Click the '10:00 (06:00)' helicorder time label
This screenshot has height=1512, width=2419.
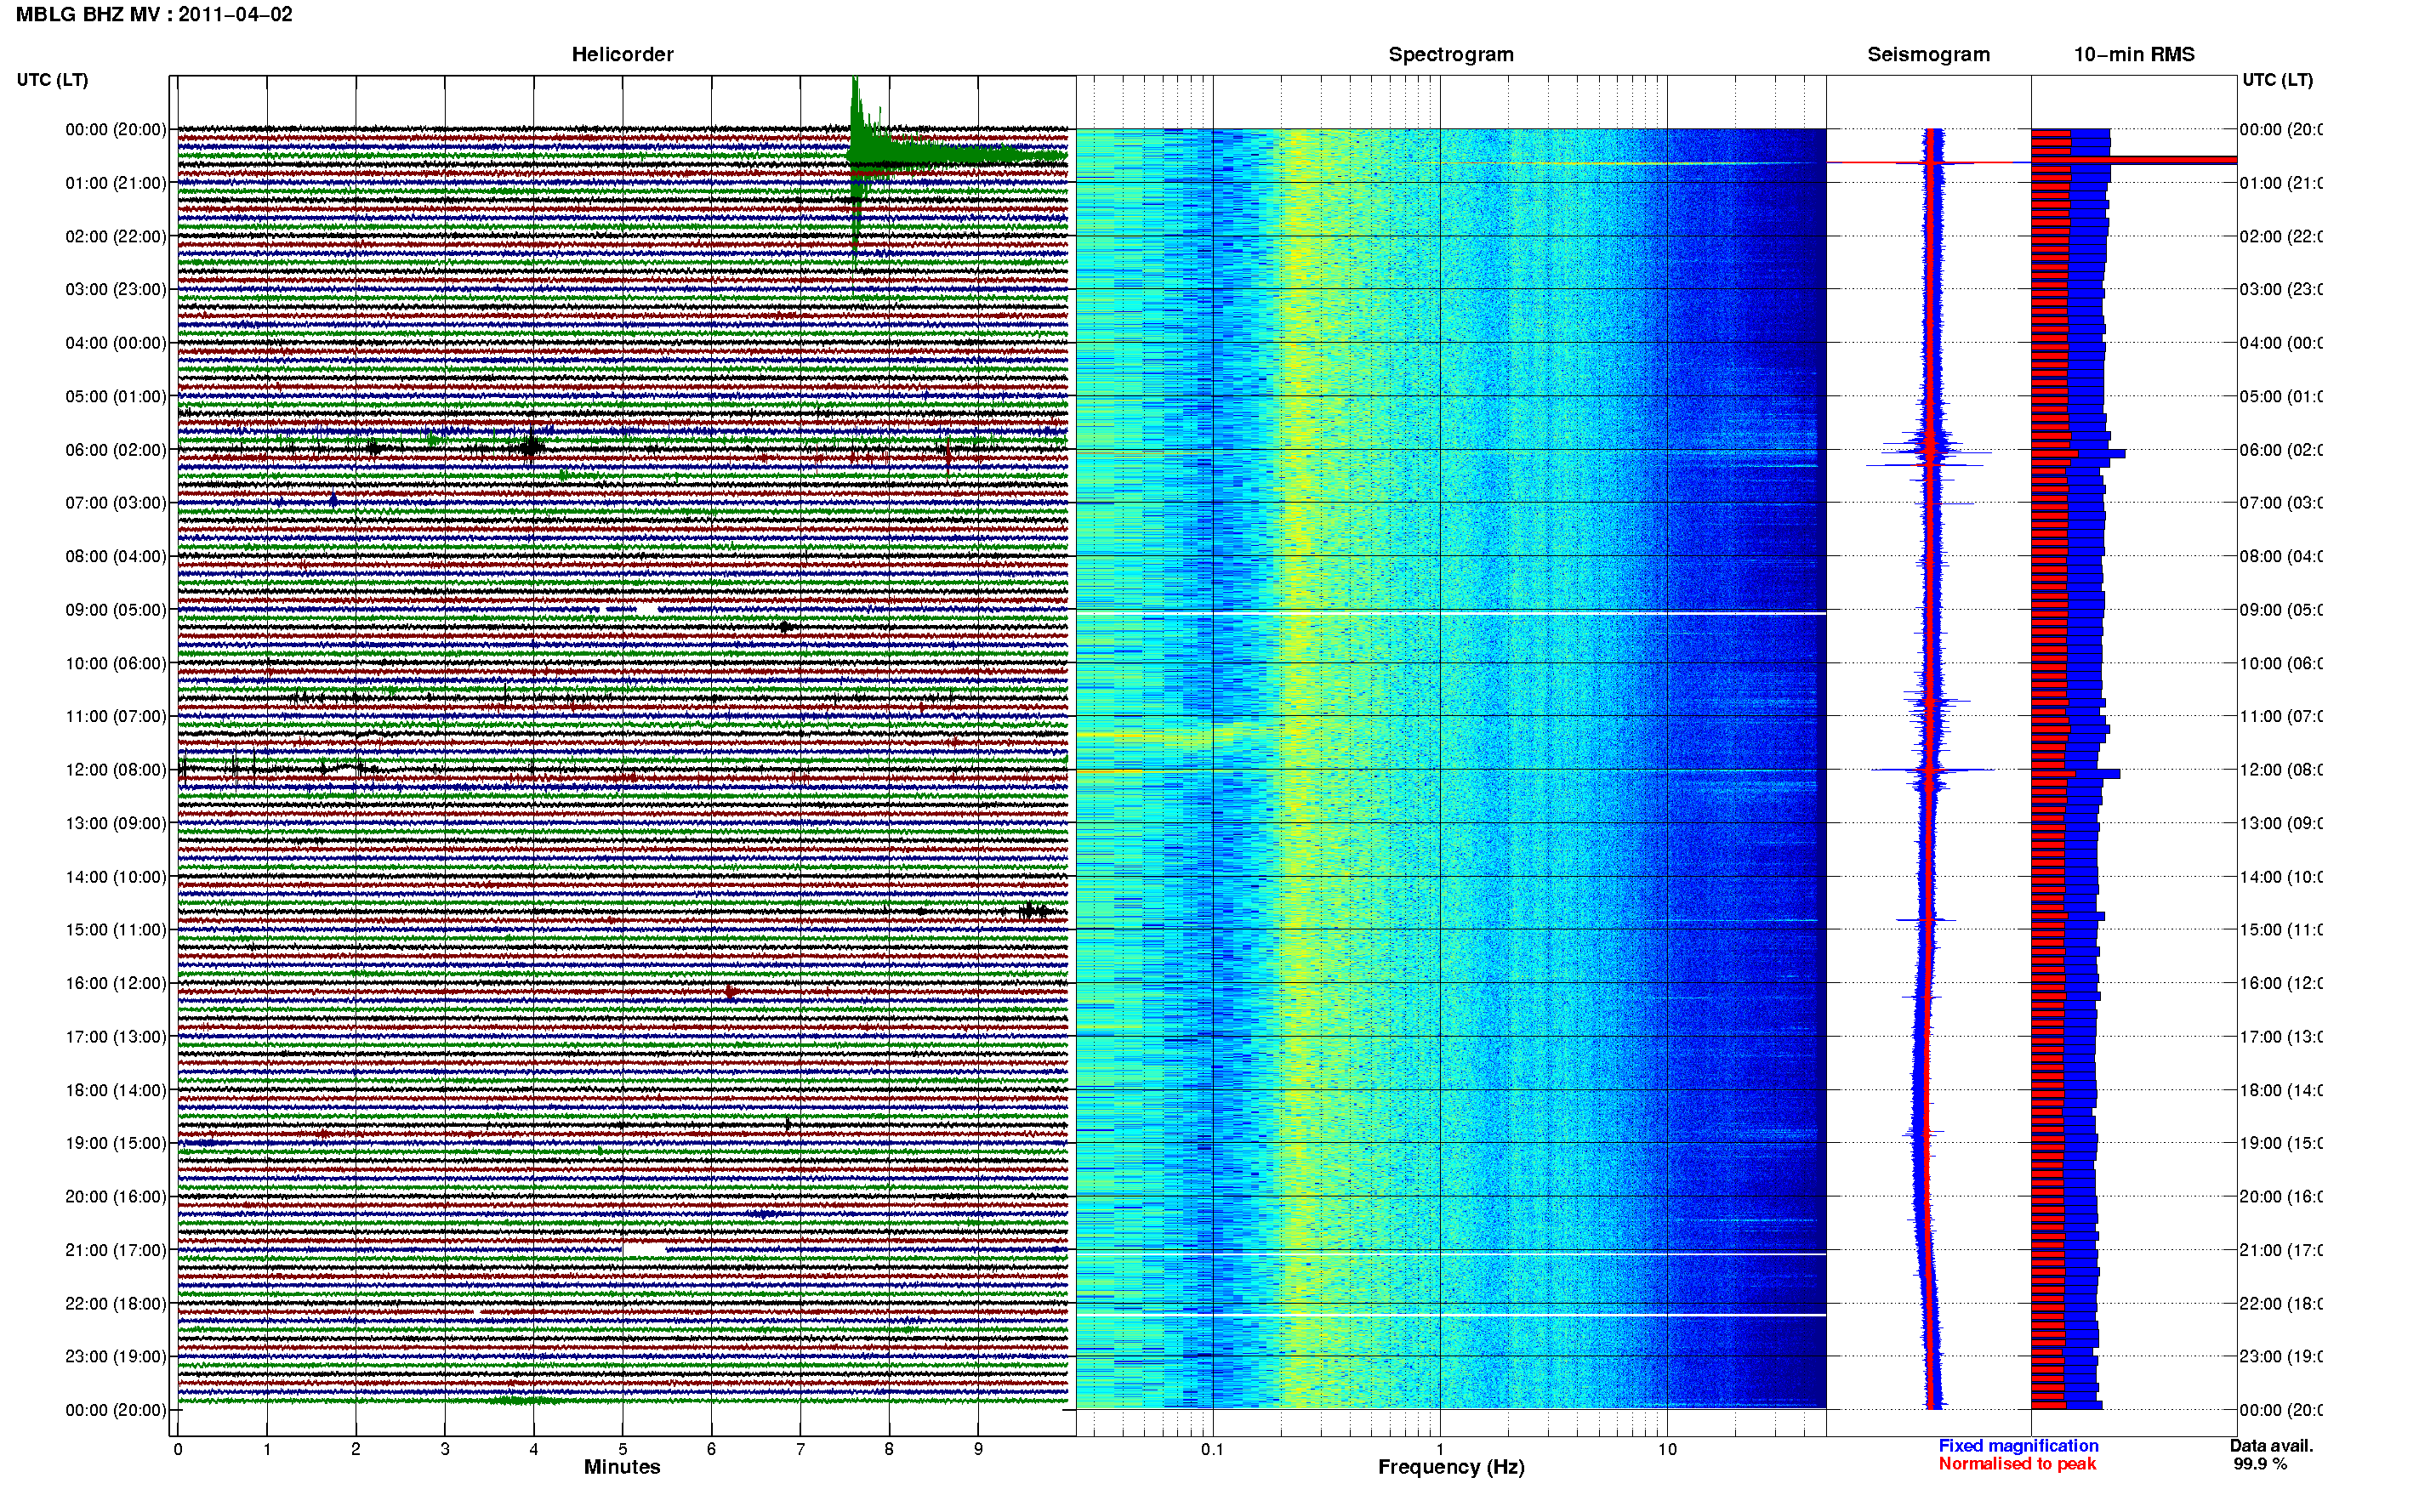click(x=116, y=663)
